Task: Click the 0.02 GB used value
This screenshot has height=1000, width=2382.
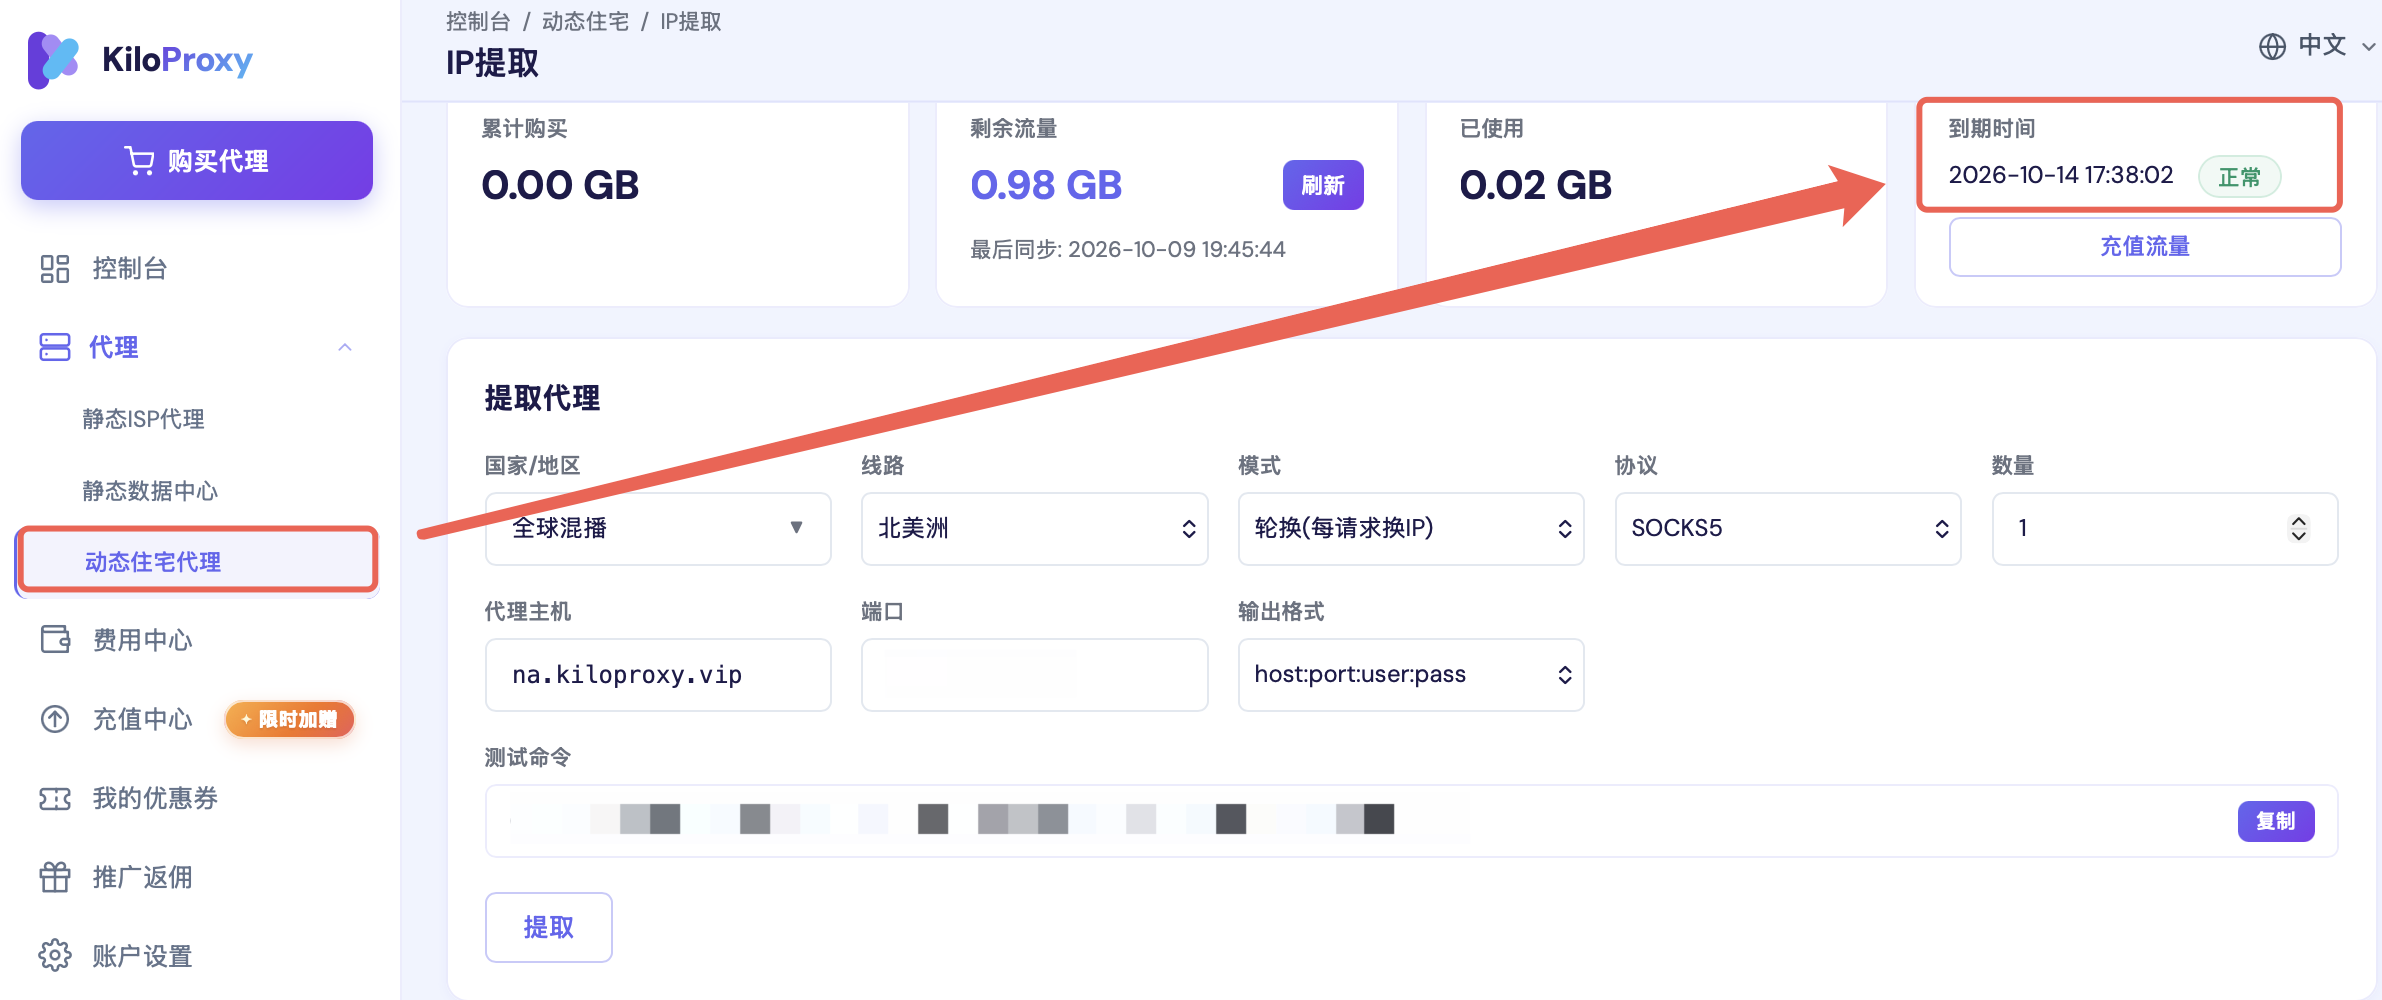Action: point(1535,185)
